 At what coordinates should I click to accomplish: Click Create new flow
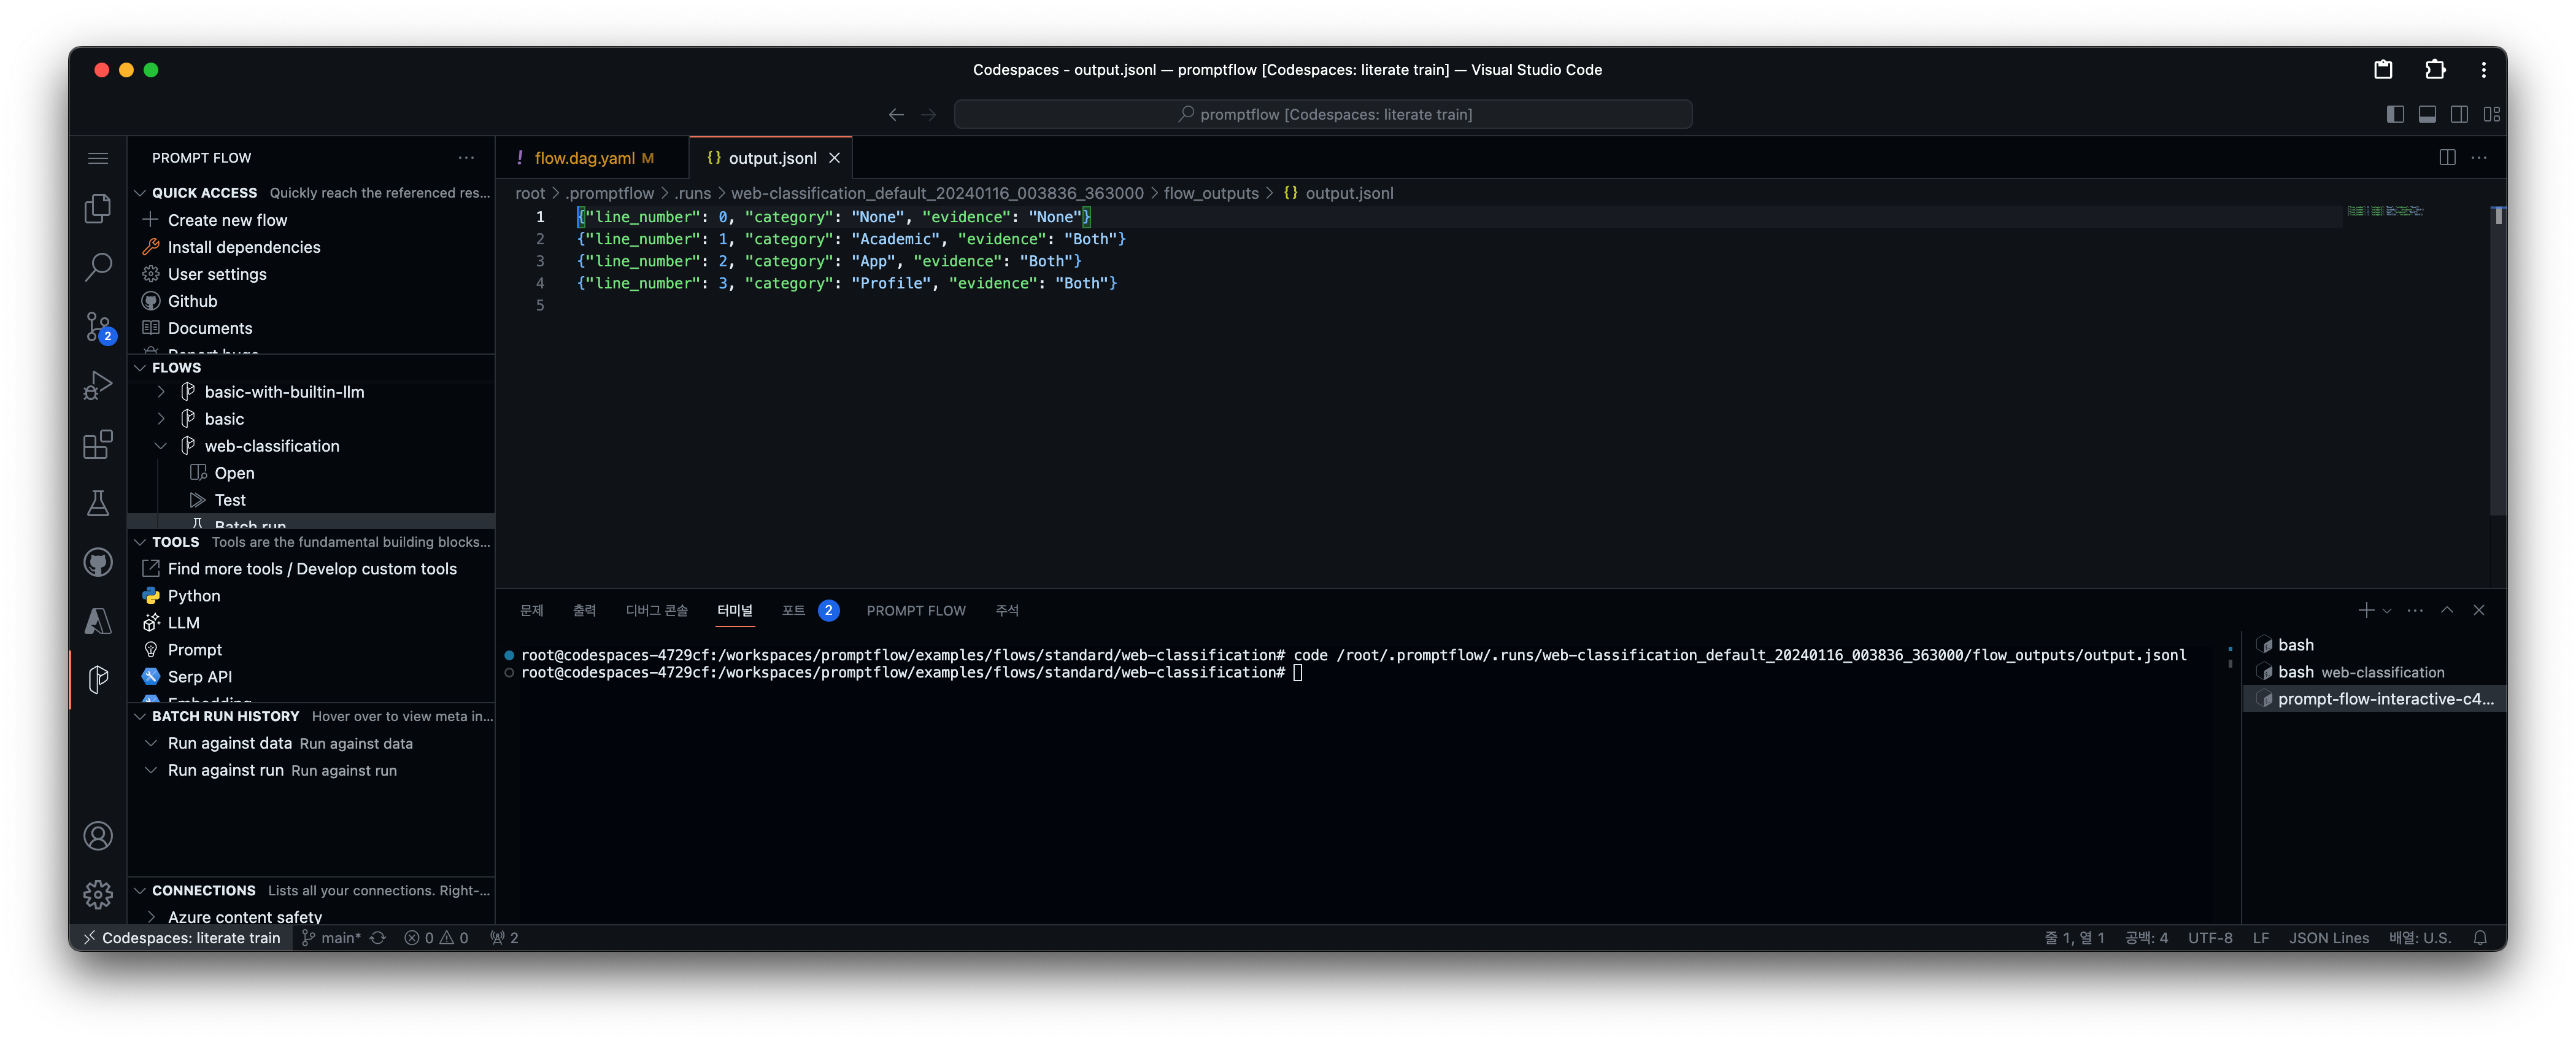pos(227,220)
